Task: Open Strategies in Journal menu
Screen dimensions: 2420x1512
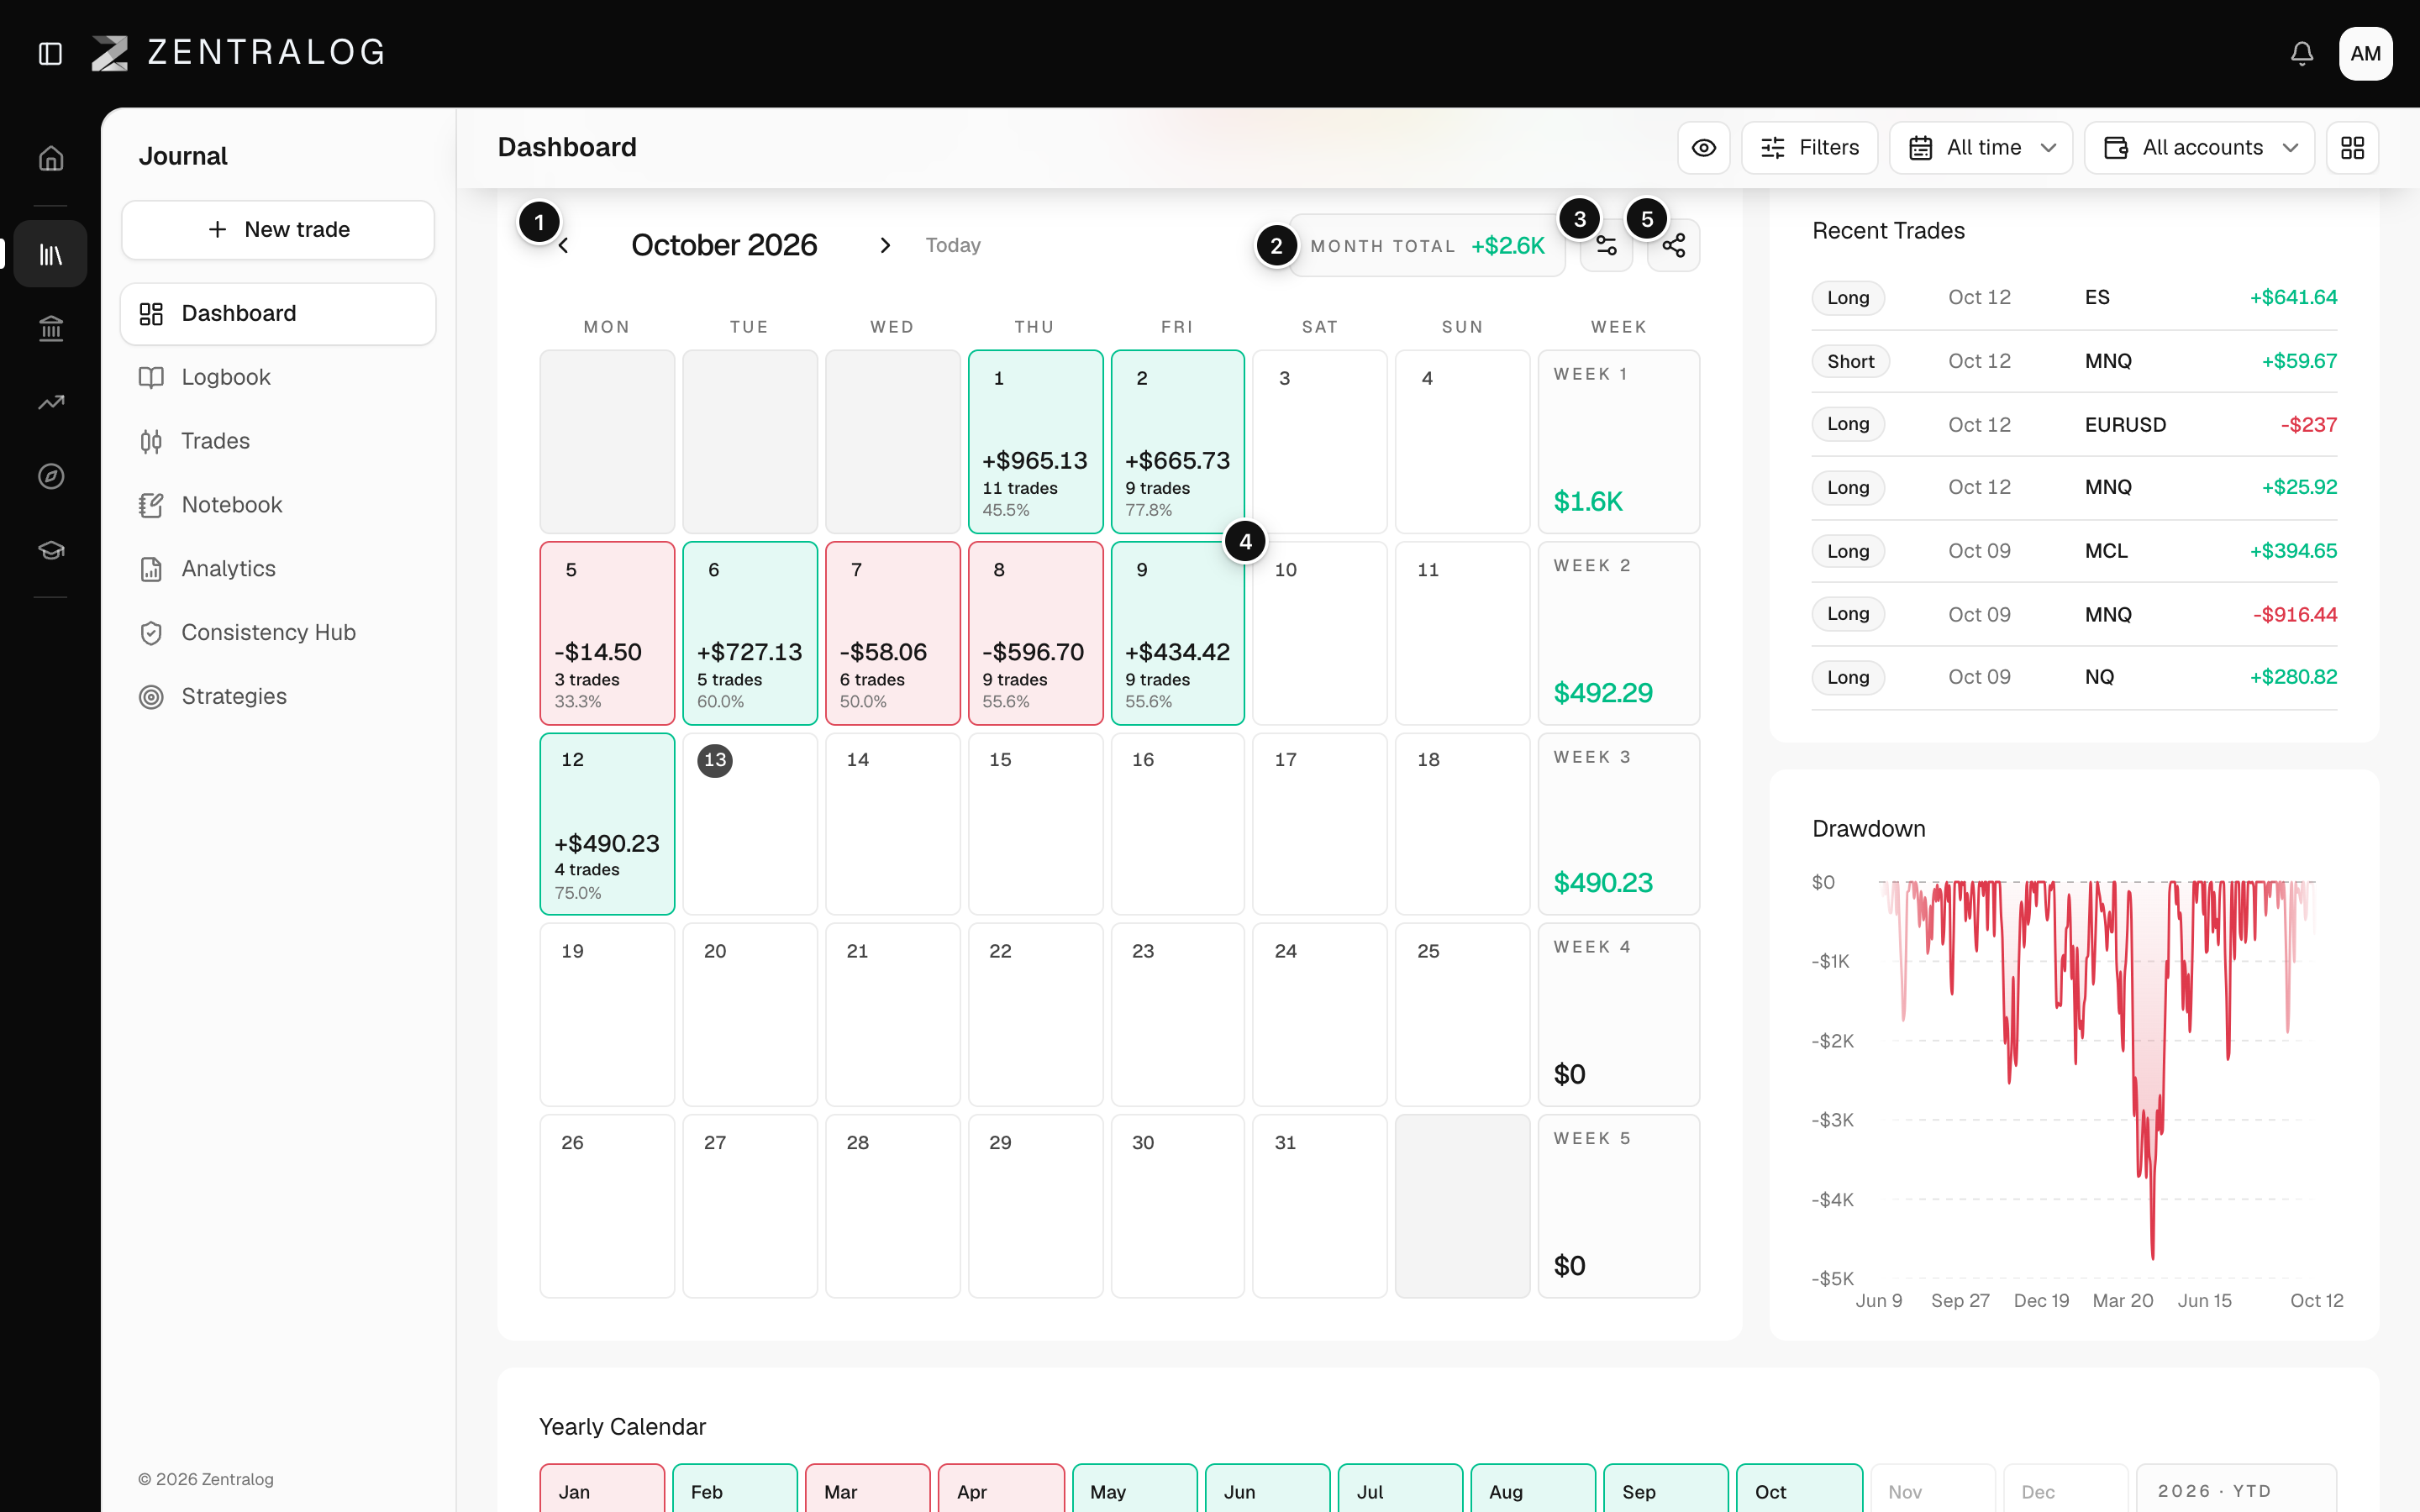Action: 278,697
